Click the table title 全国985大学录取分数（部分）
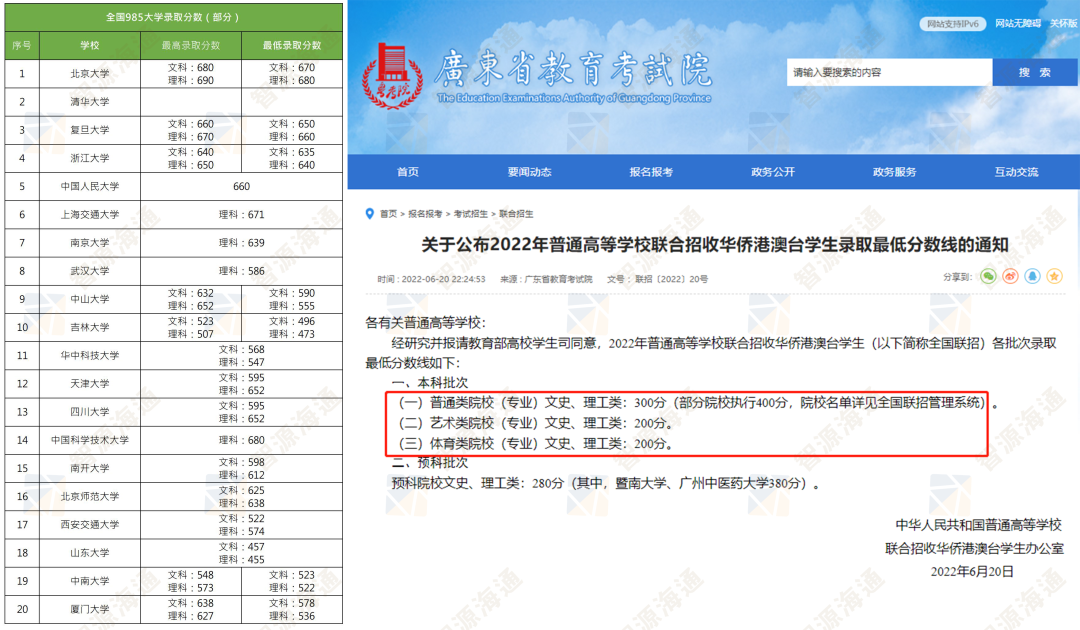 (173, 17)
